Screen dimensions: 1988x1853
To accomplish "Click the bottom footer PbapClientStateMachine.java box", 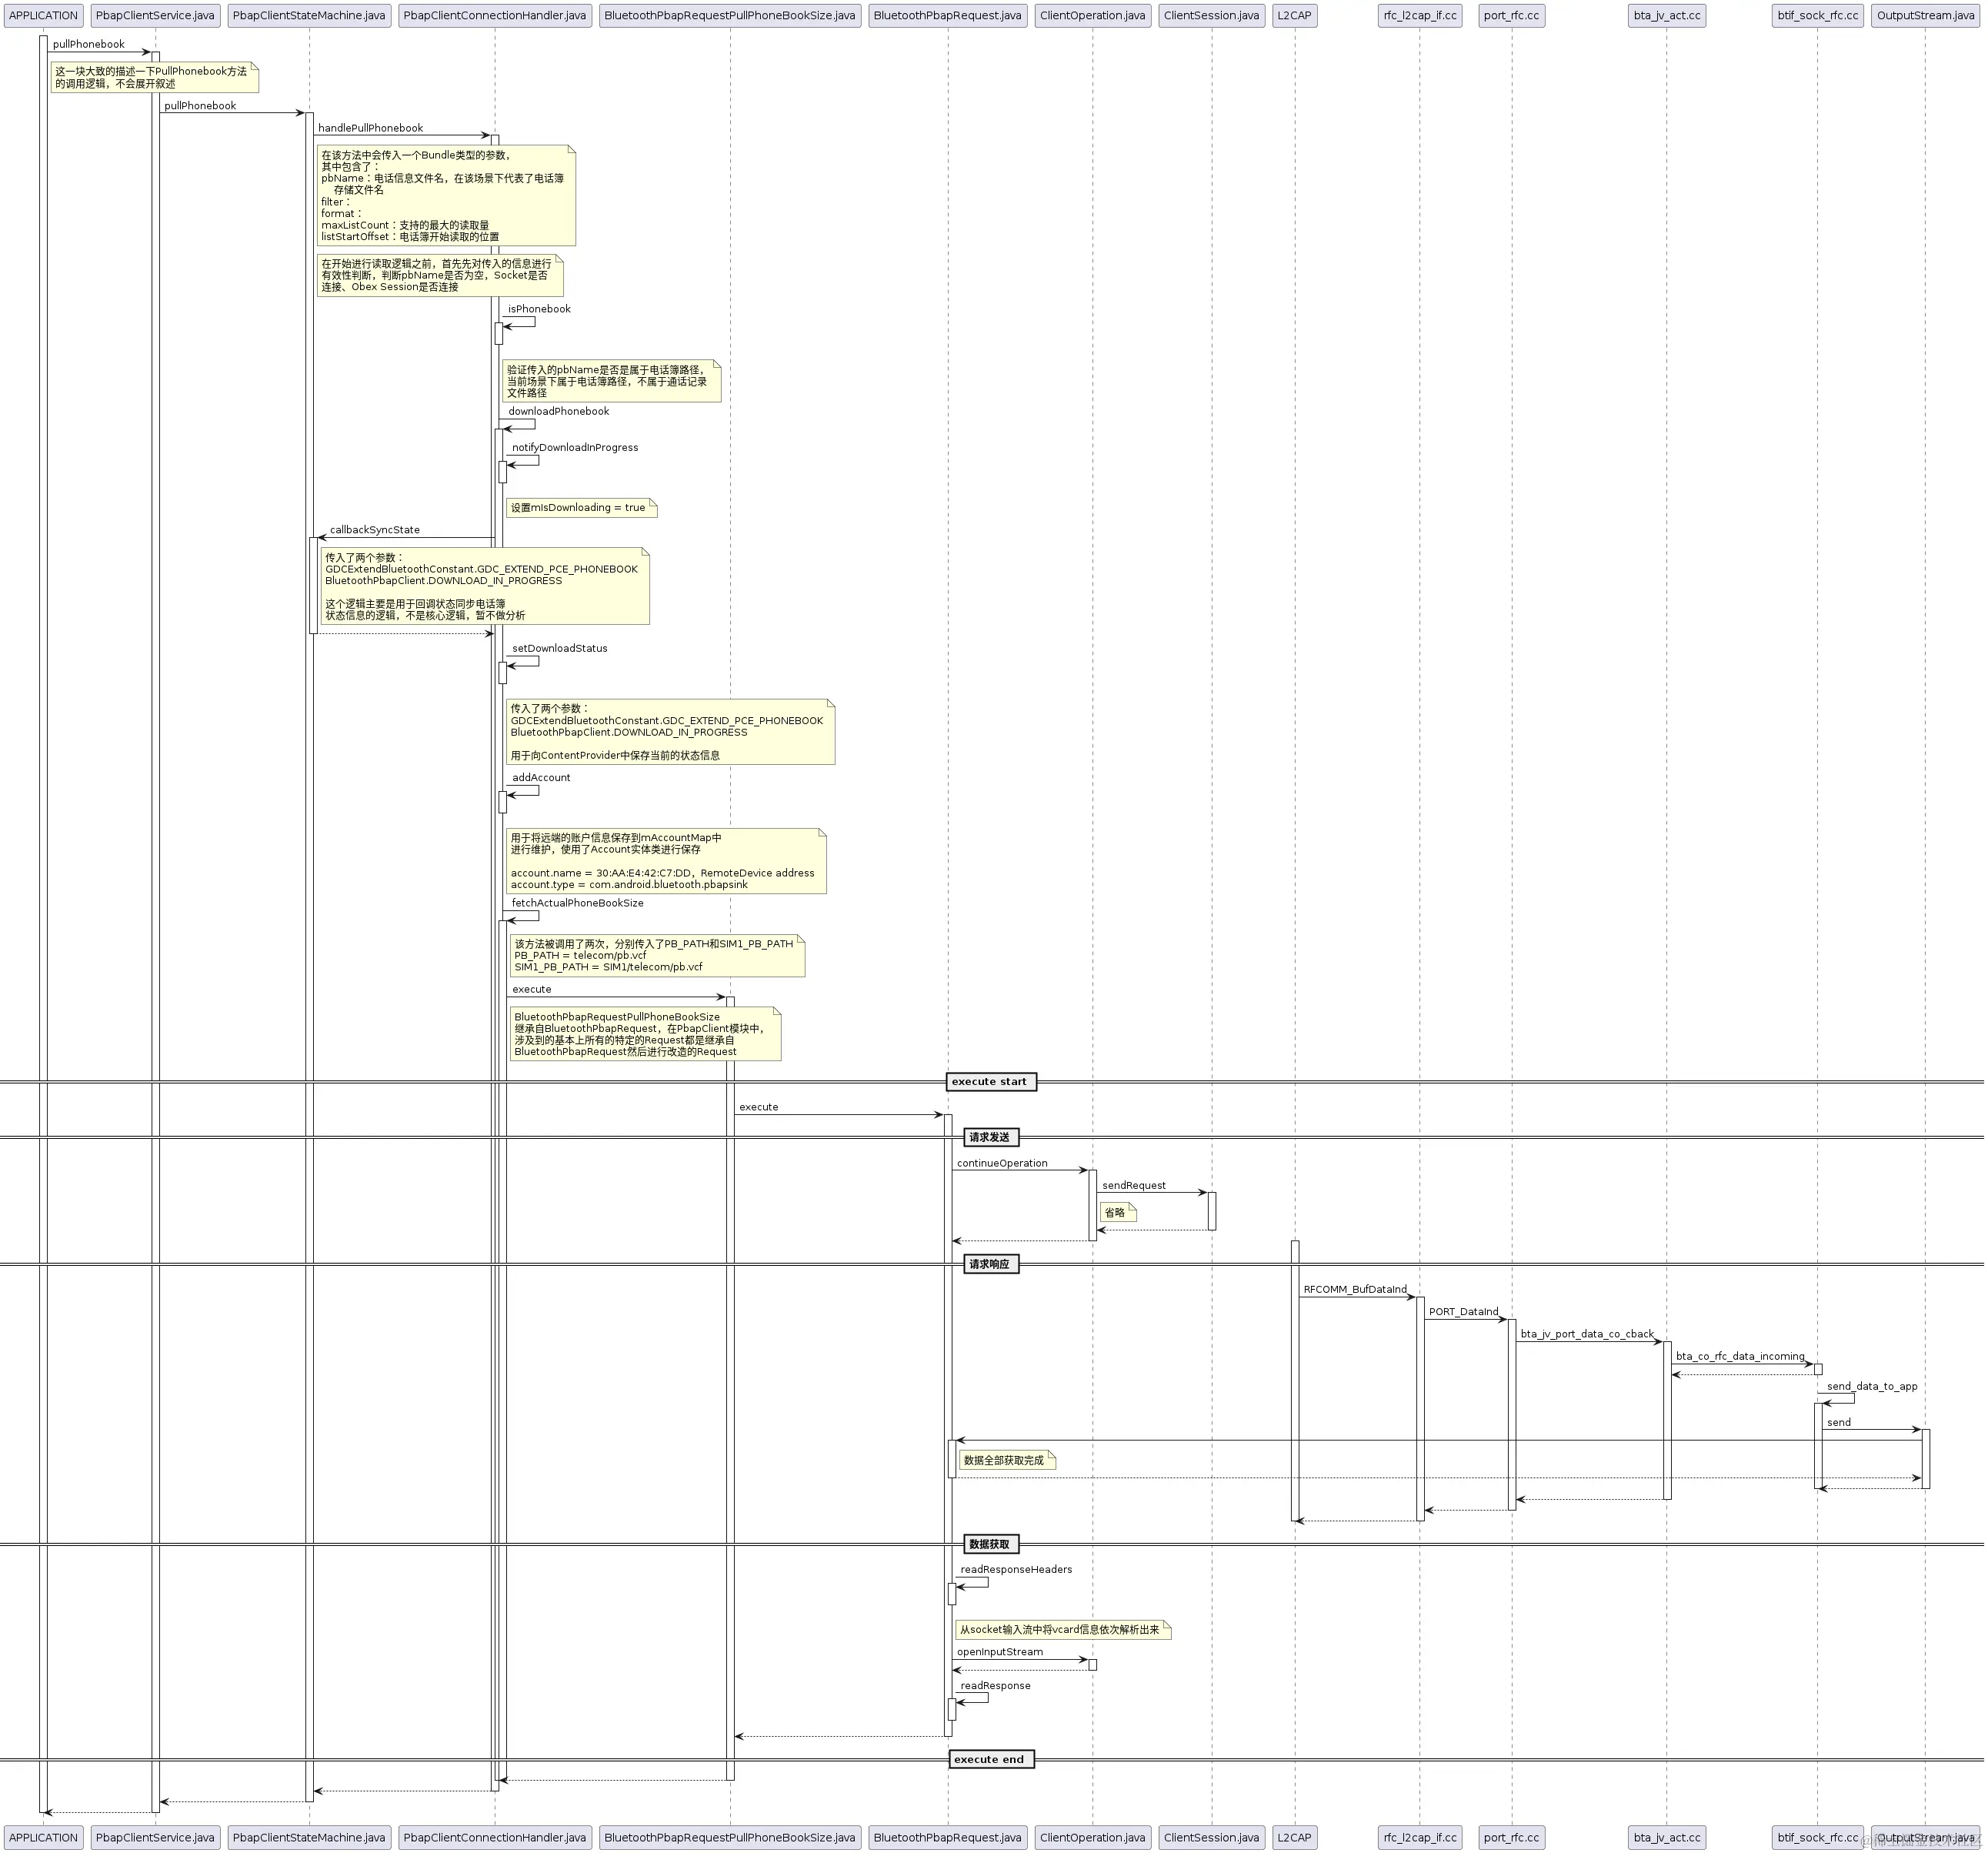I will pyautogui.click(x=309, y=1838).
